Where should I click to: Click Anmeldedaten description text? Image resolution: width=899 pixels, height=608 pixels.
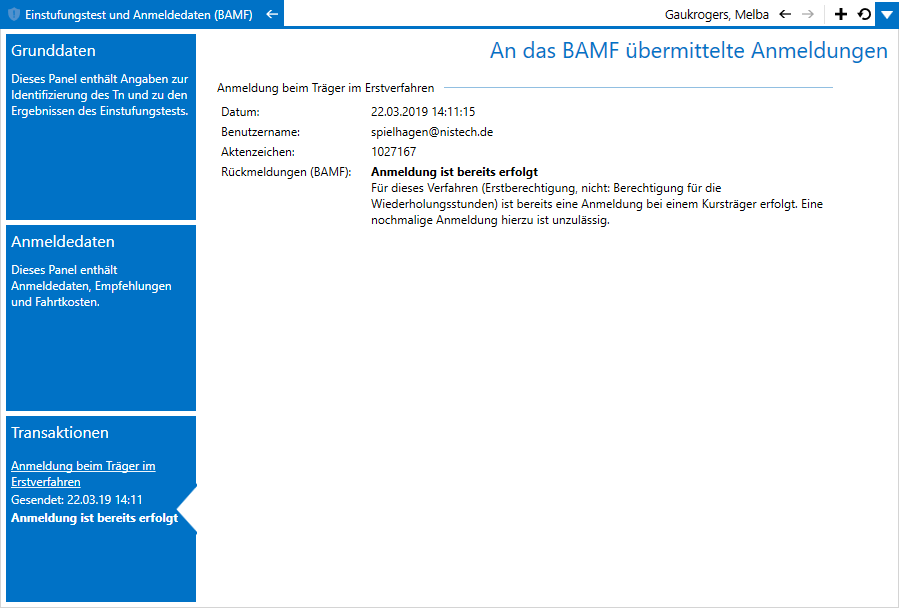pos(91,286)
